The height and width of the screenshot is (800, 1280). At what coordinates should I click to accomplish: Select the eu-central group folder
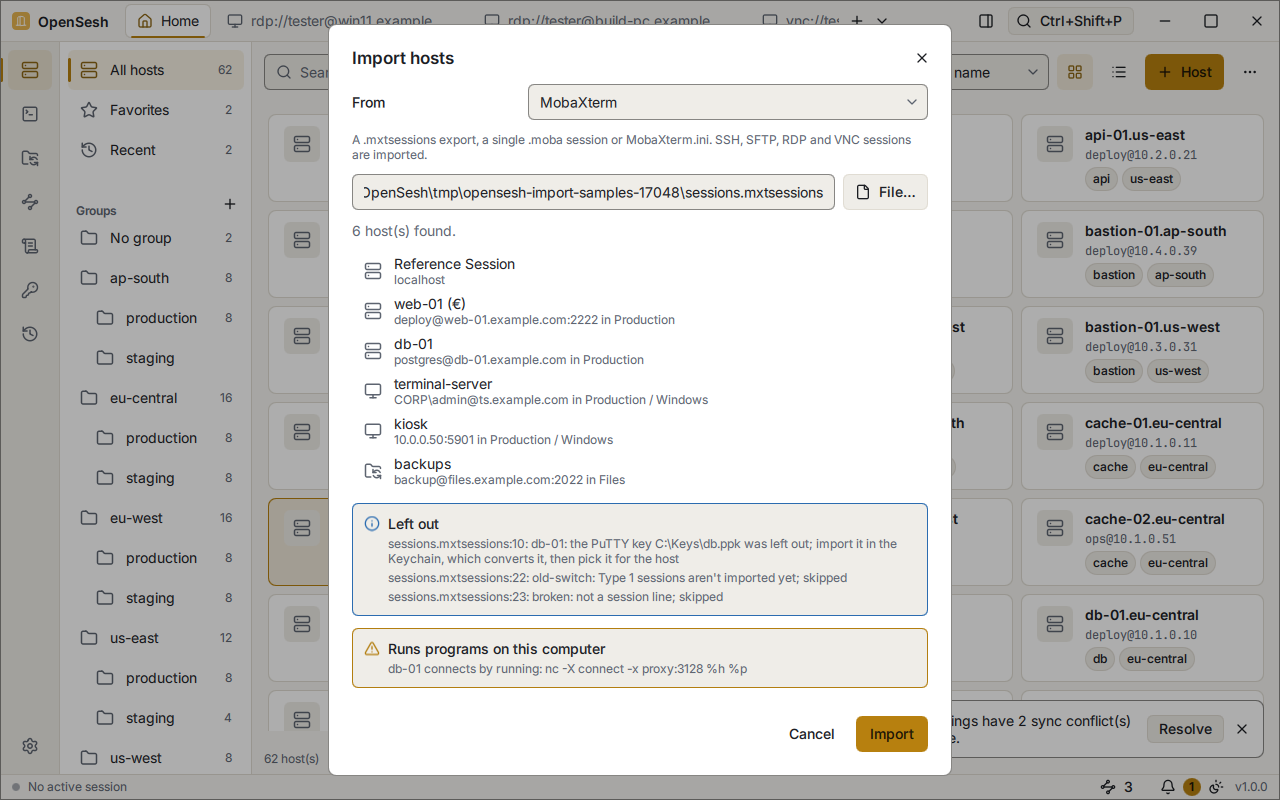(x=156, y=398)
